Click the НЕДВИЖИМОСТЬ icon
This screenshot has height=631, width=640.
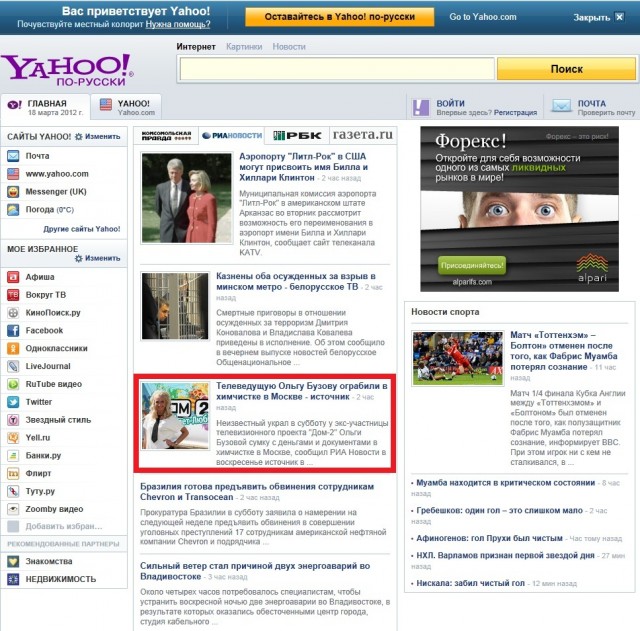pos(13,579)
